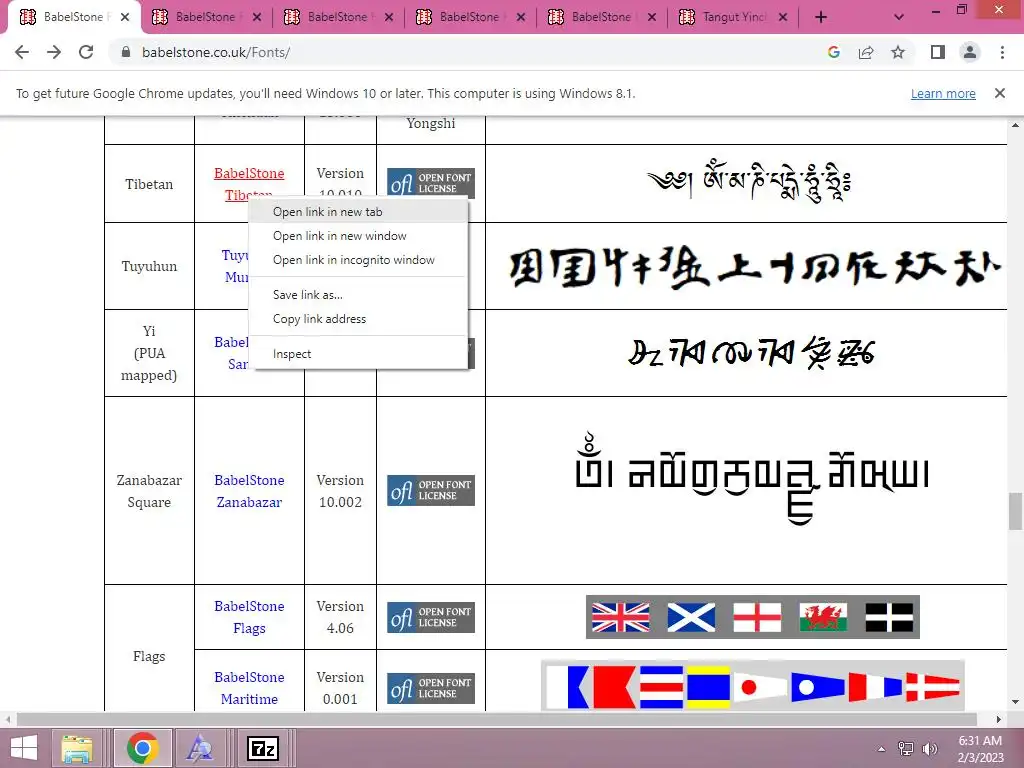The height and width of the screenshot is (768, 1024).
Task: Click the Open Font License badge in Maritime row
Action: (431, 688)
